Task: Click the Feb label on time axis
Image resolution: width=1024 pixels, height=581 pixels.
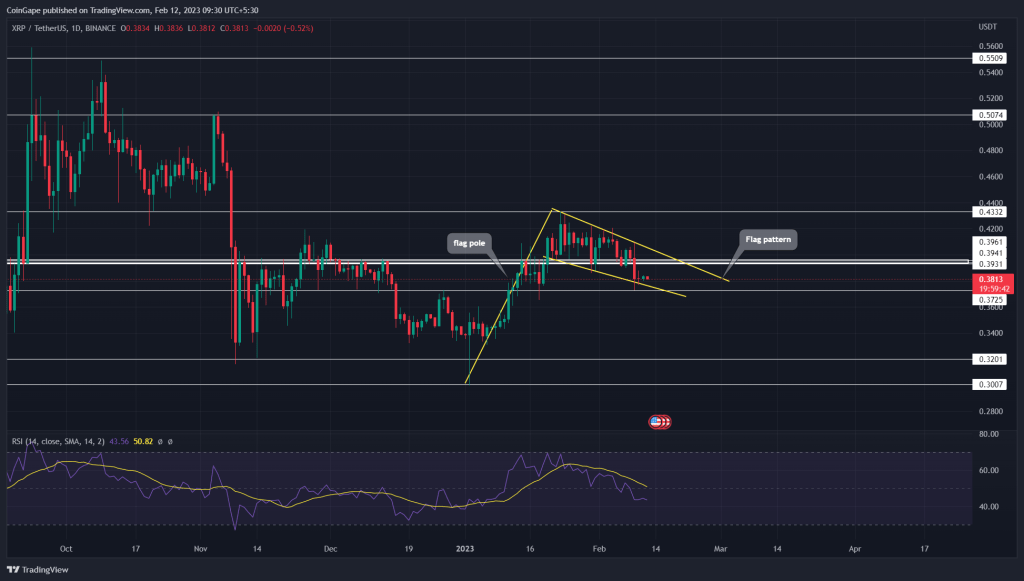Action: coord(600,548)
